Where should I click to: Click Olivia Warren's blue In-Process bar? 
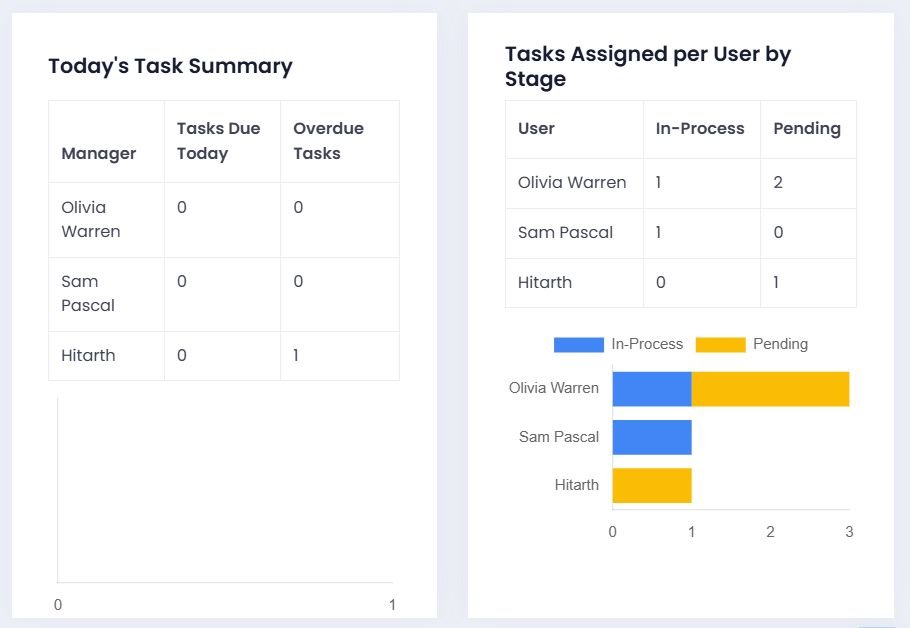[x=651, y=388]
